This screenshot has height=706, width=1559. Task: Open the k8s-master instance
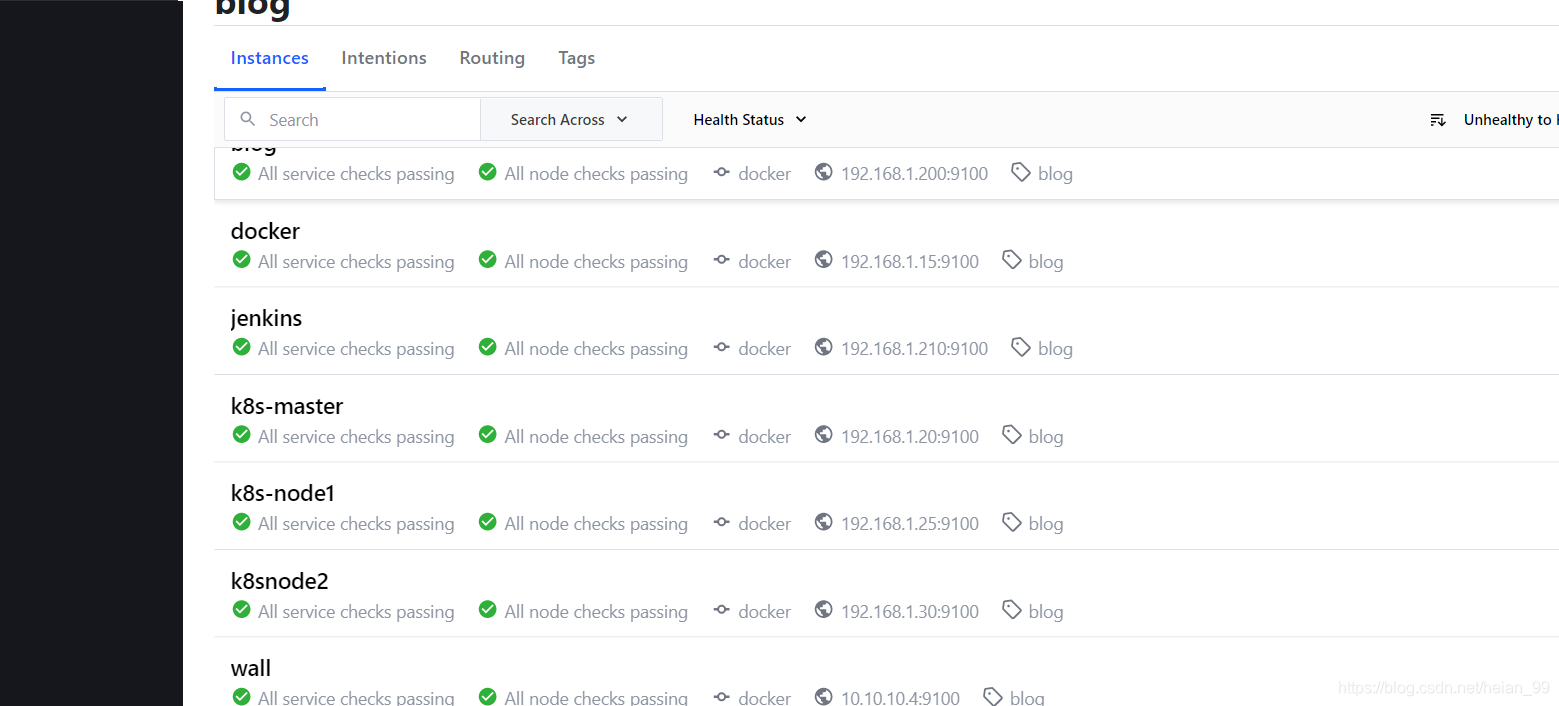pyautogui.click(x=287, y=406)
